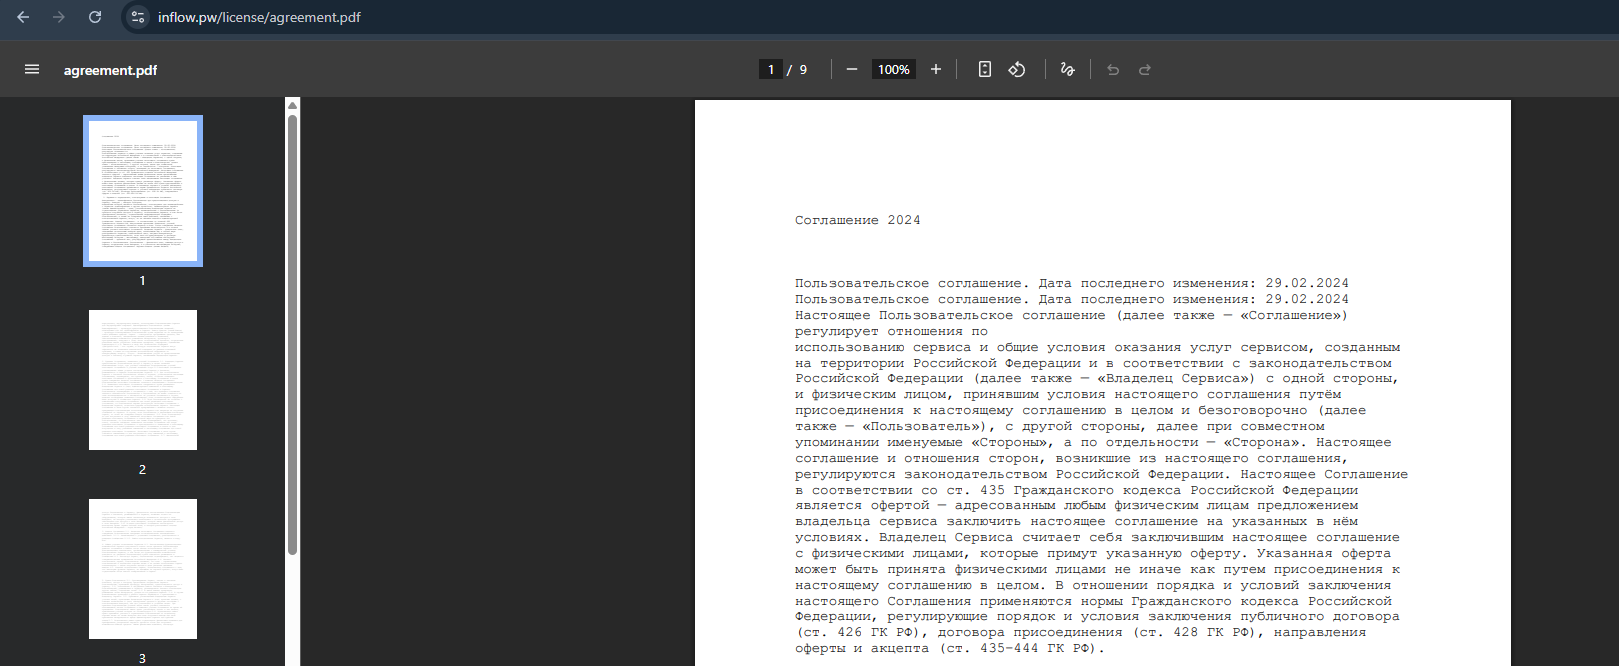The image size is (1619, 666).
Task: Go back to the previous page
Action: pos(23,17)
